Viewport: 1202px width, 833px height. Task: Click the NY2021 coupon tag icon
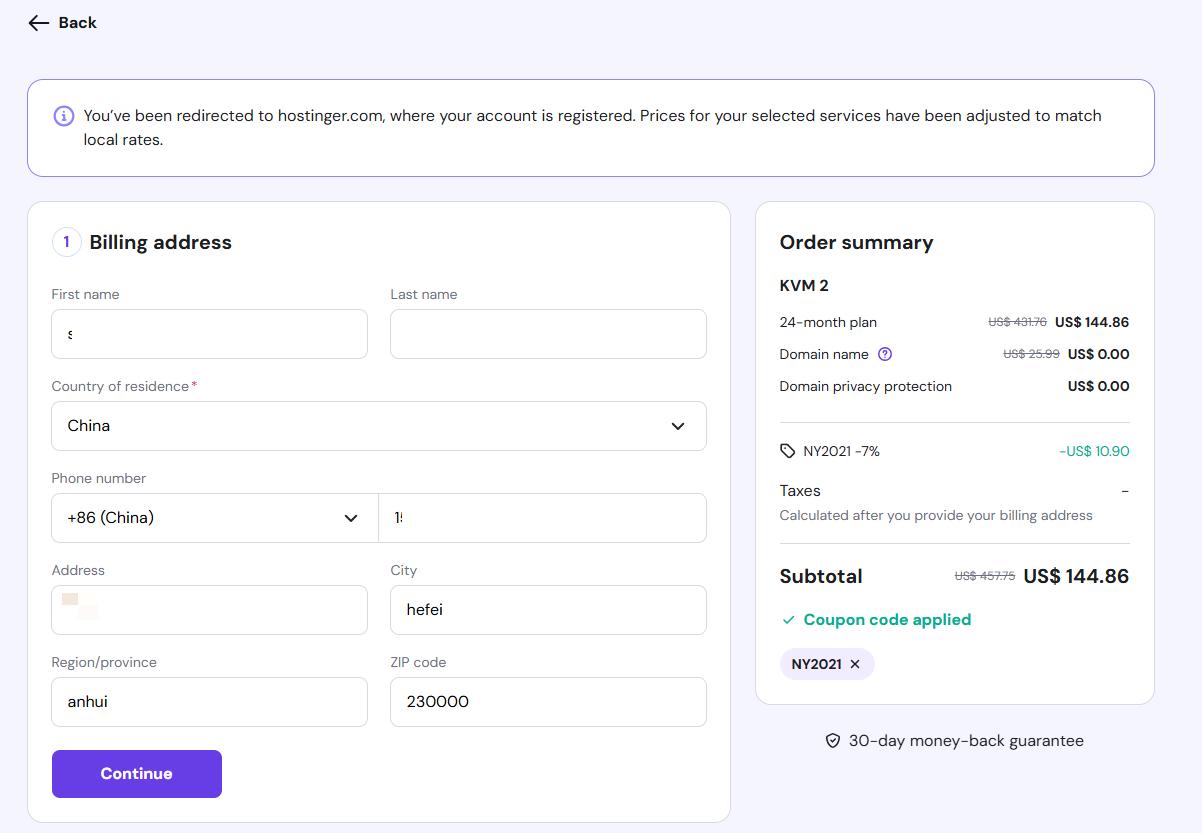tap(788, 451)
